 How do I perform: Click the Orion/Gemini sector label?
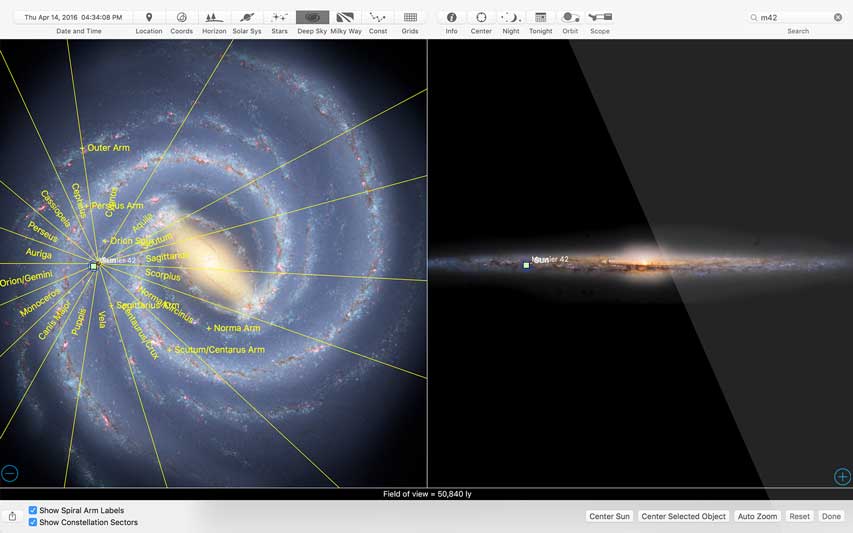point(26,278)
